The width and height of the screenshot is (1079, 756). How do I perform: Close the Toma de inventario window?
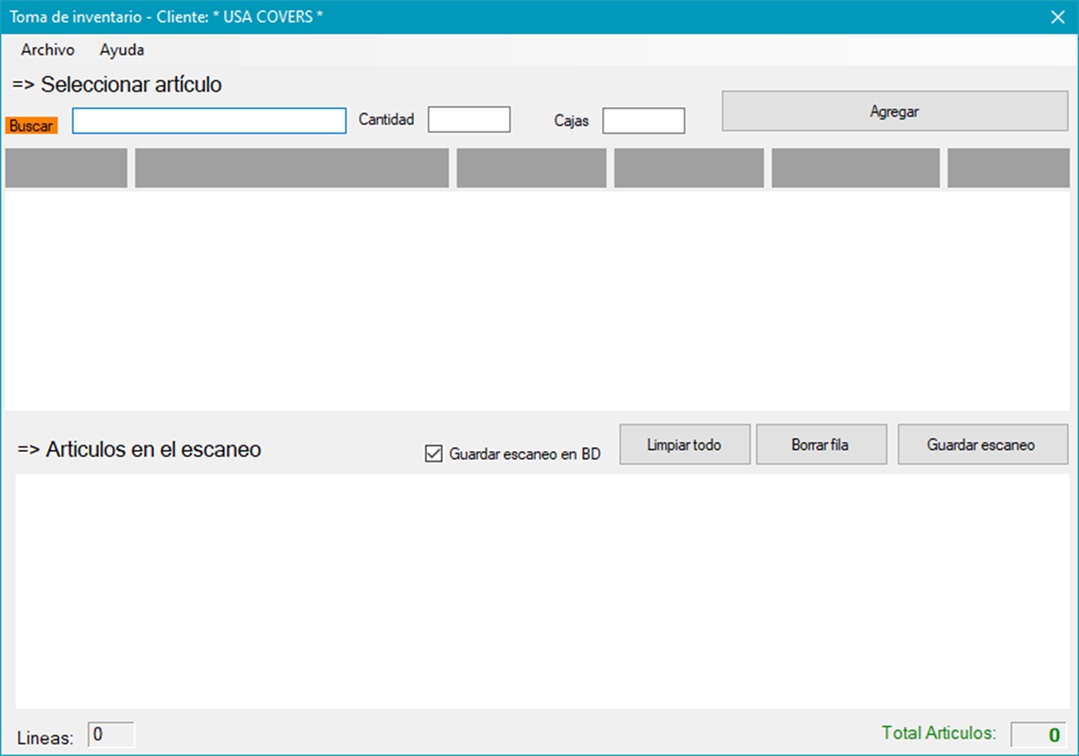[1057, 17]
